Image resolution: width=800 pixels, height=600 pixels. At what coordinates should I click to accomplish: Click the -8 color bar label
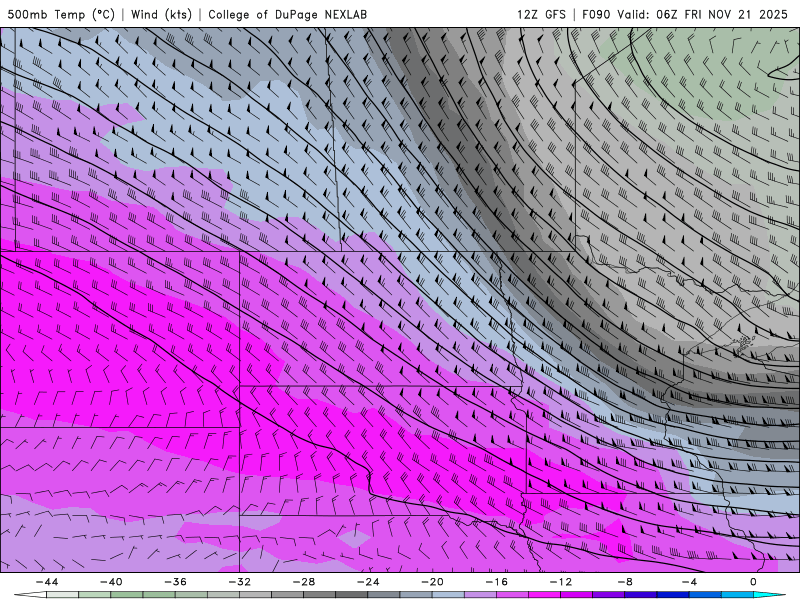[626, 582]
